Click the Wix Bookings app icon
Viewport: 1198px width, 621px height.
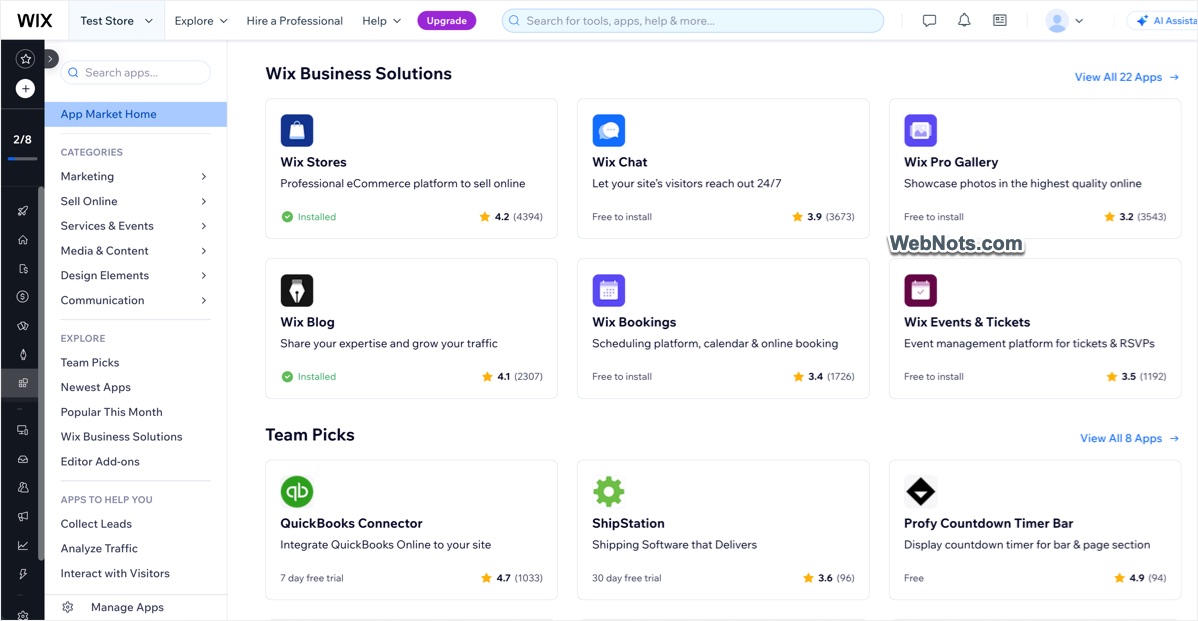point(609,290)
